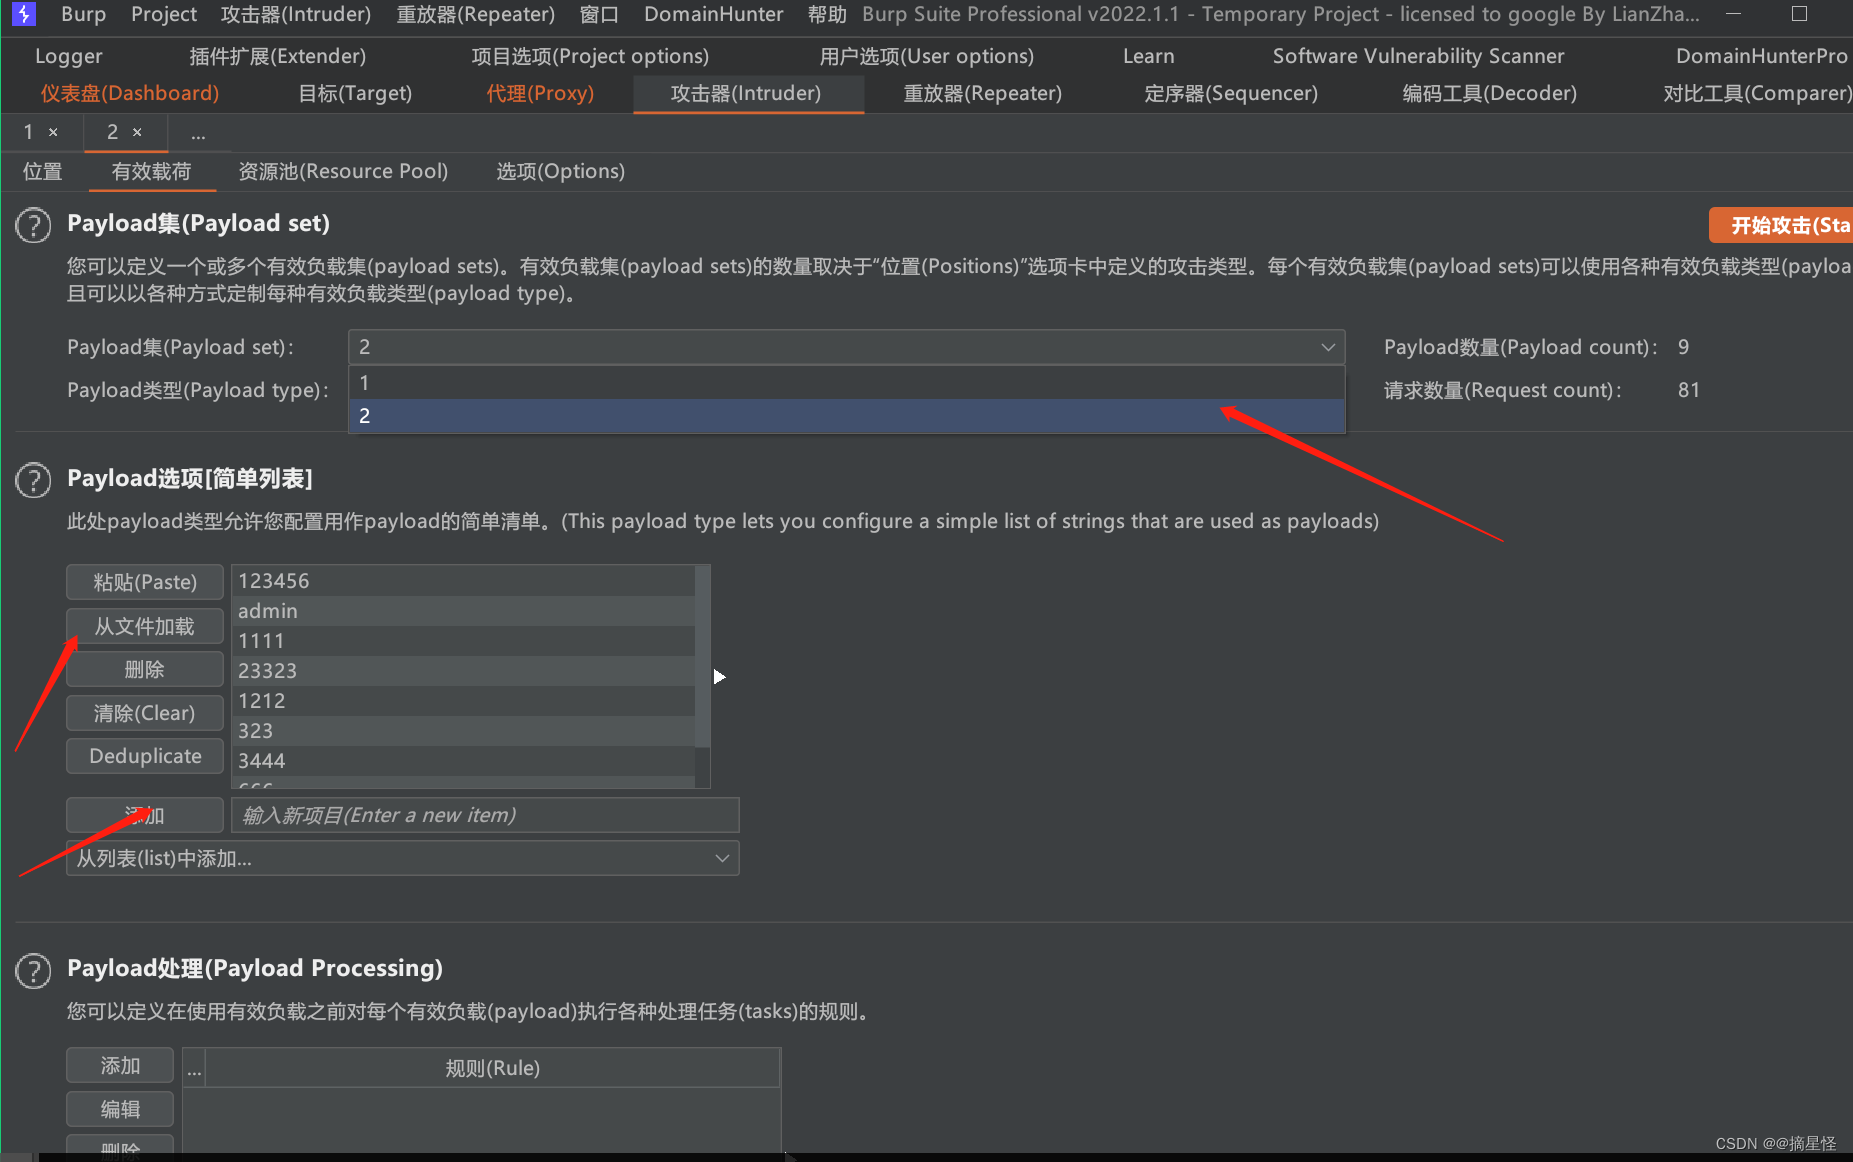
Task: Open the Project menu
Action: [164, 14]
